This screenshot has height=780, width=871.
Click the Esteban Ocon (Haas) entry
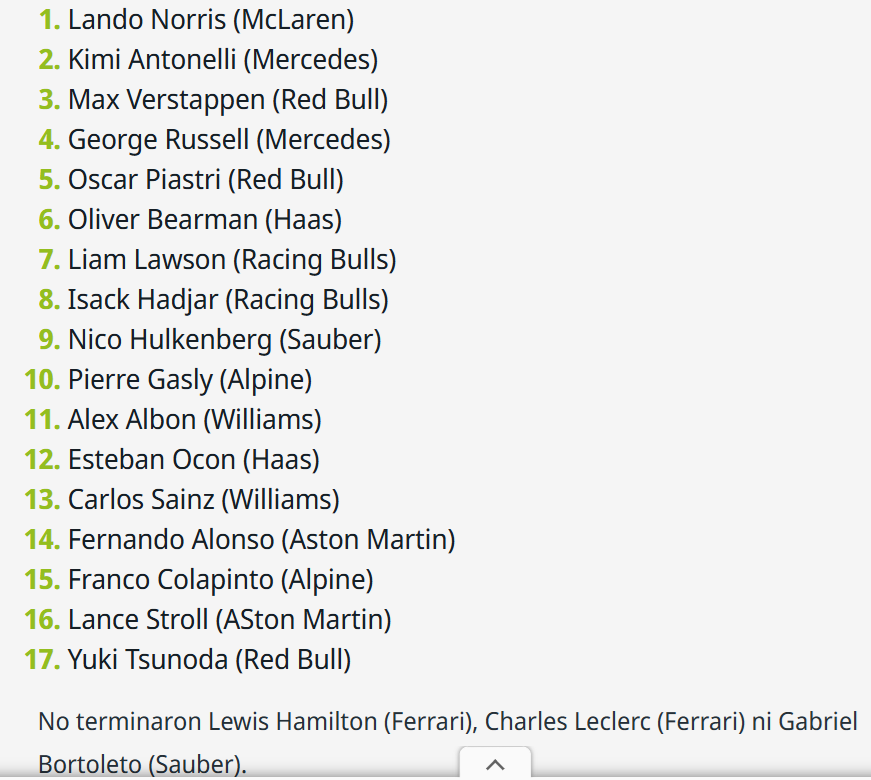193,459
